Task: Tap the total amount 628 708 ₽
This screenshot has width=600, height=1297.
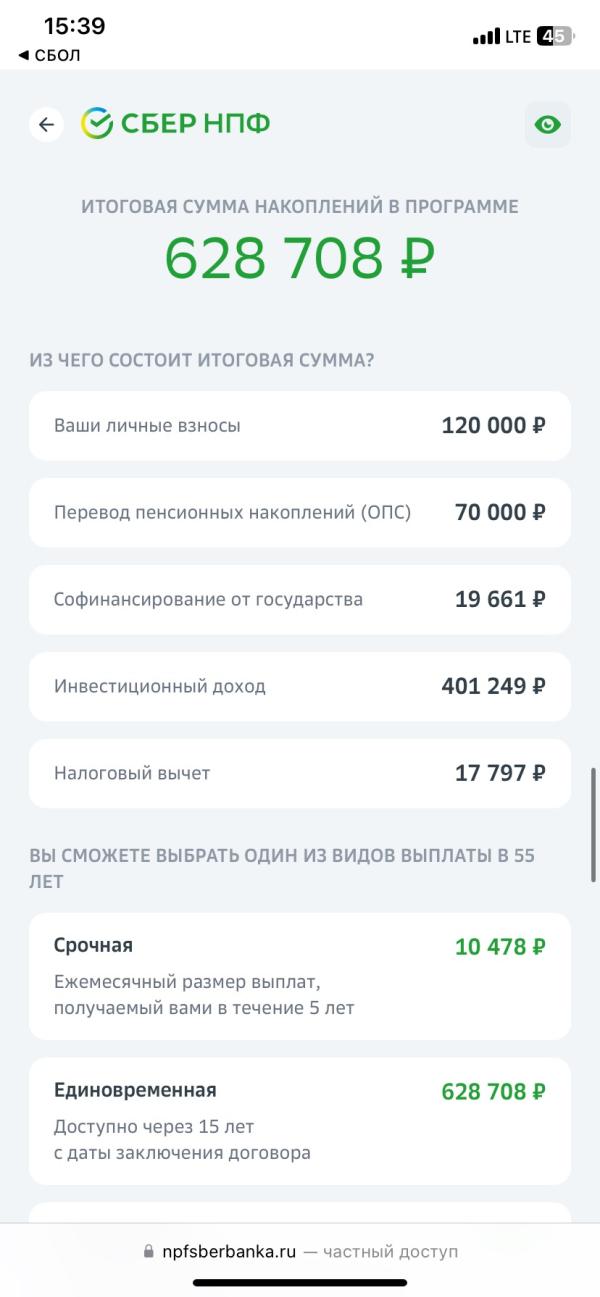Action: tap(300, 257)
